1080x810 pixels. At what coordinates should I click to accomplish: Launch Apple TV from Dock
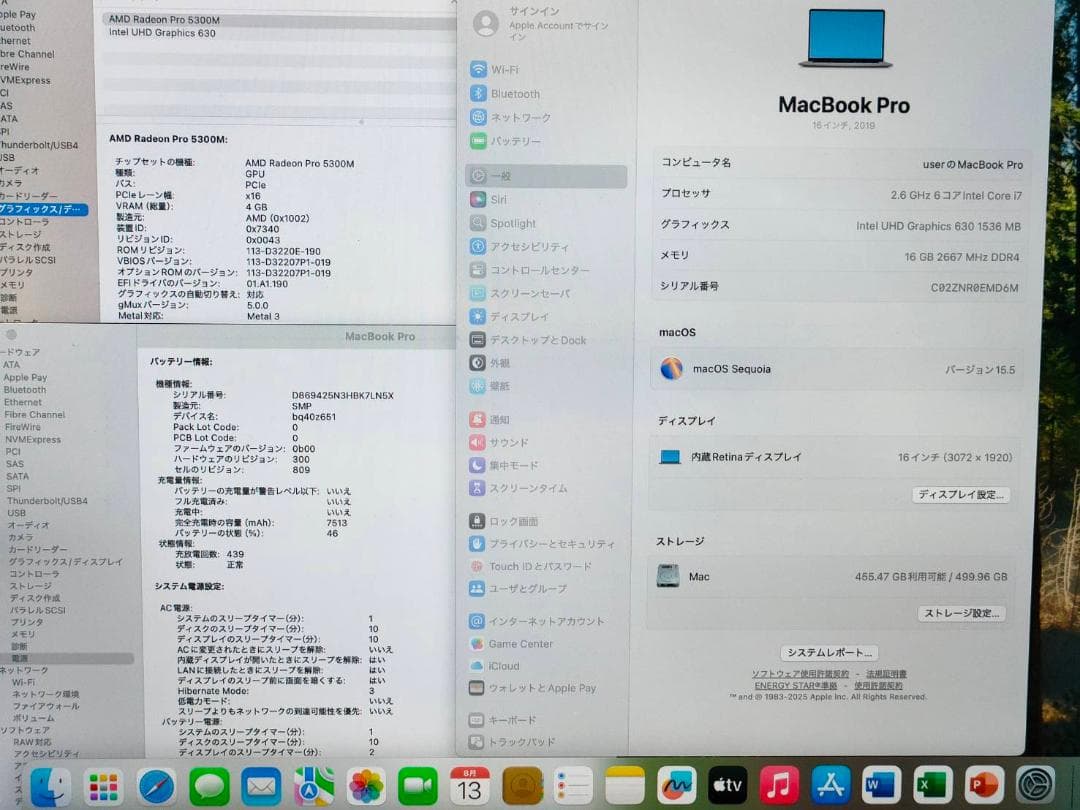(x=727, y=786)
